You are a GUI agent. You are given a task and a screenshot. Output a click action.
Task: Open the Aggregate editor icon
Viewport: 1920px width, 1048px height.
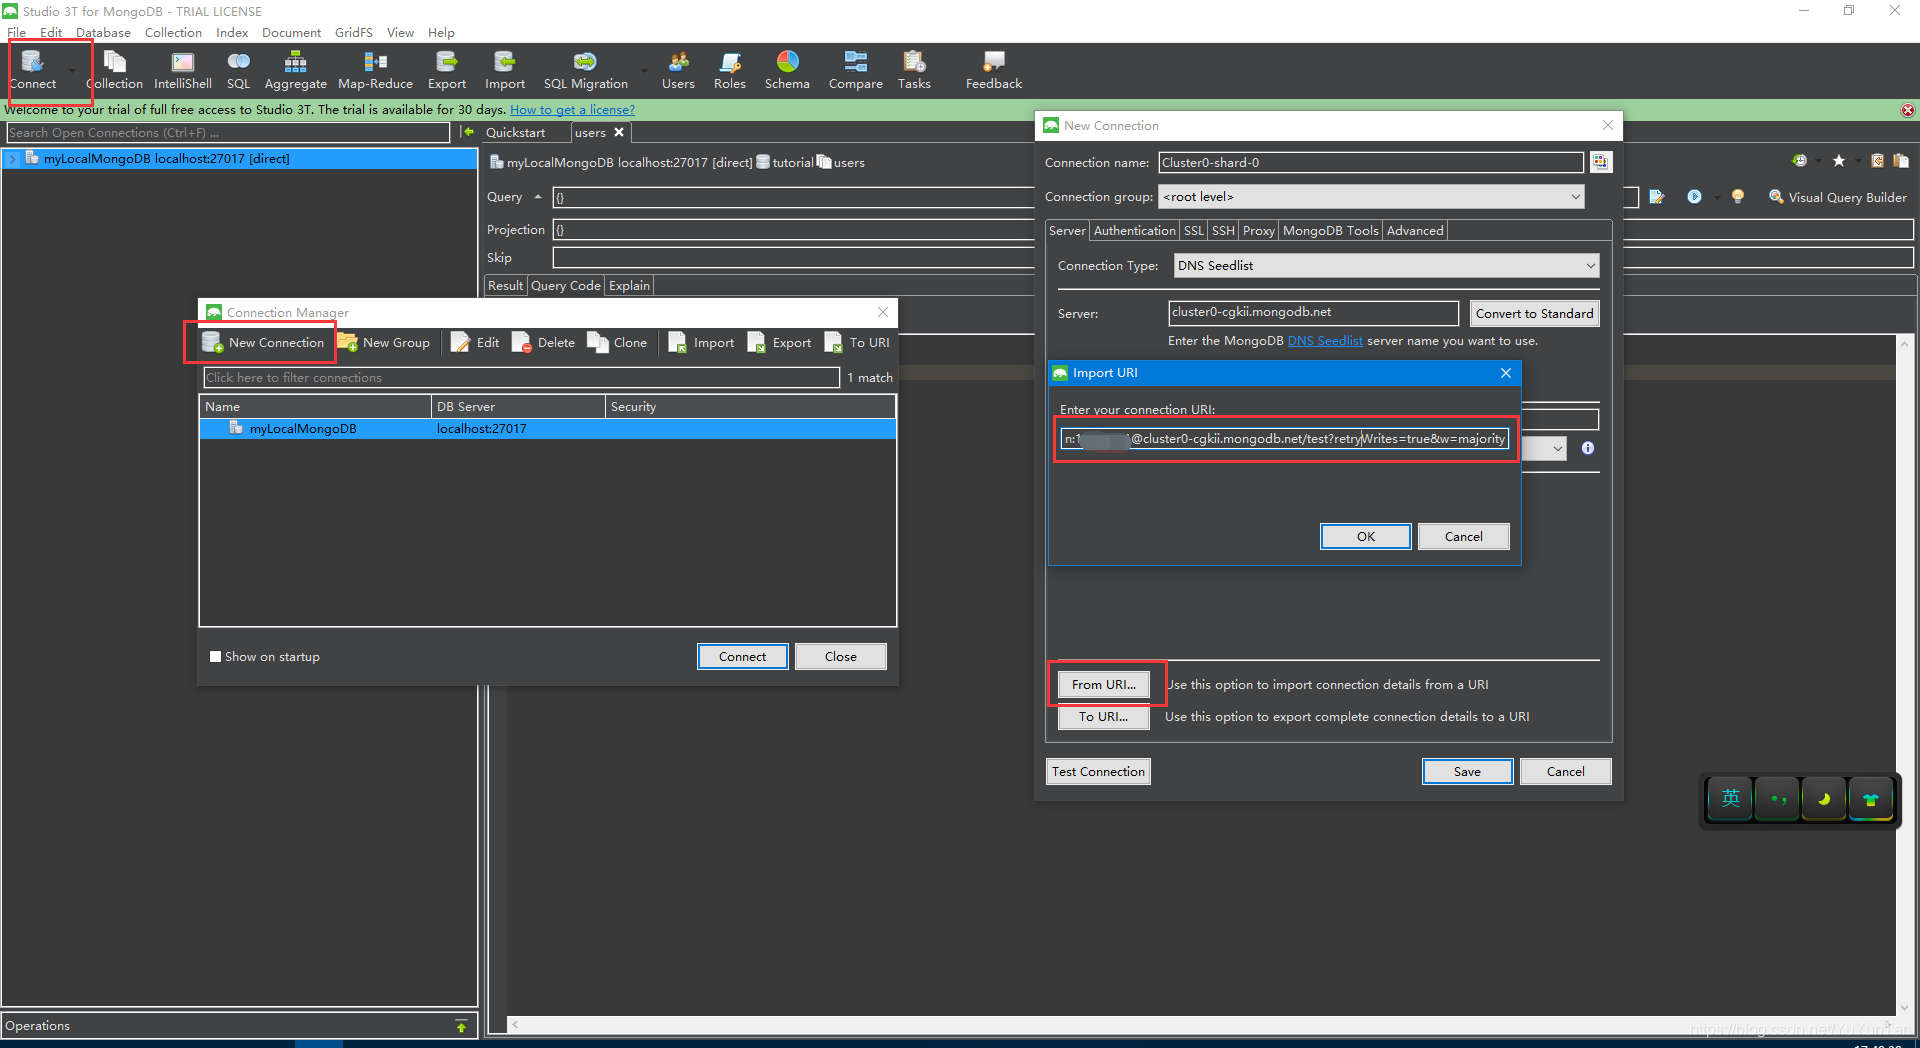tap(295, 70)
